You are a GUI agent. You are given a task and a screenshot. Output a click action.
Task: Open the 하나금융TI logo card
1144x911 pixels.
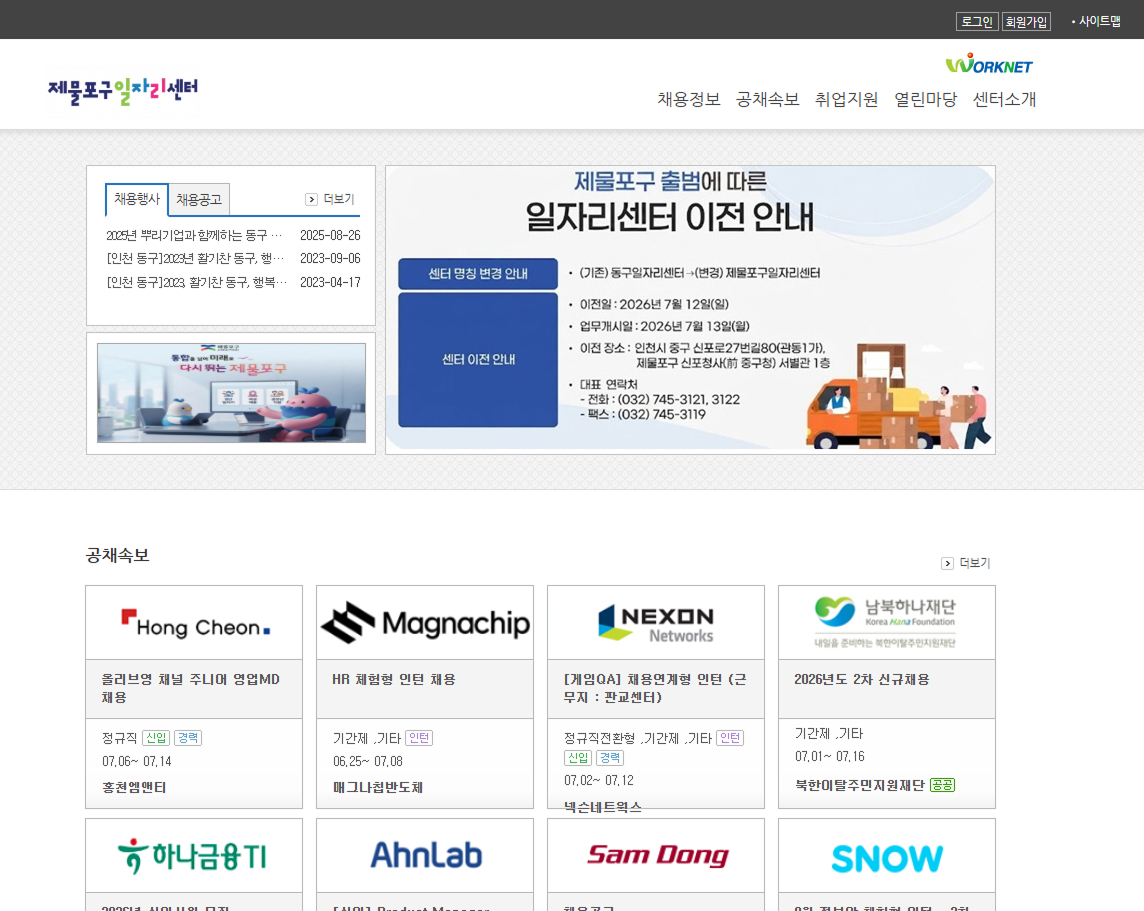pos(194,856)
